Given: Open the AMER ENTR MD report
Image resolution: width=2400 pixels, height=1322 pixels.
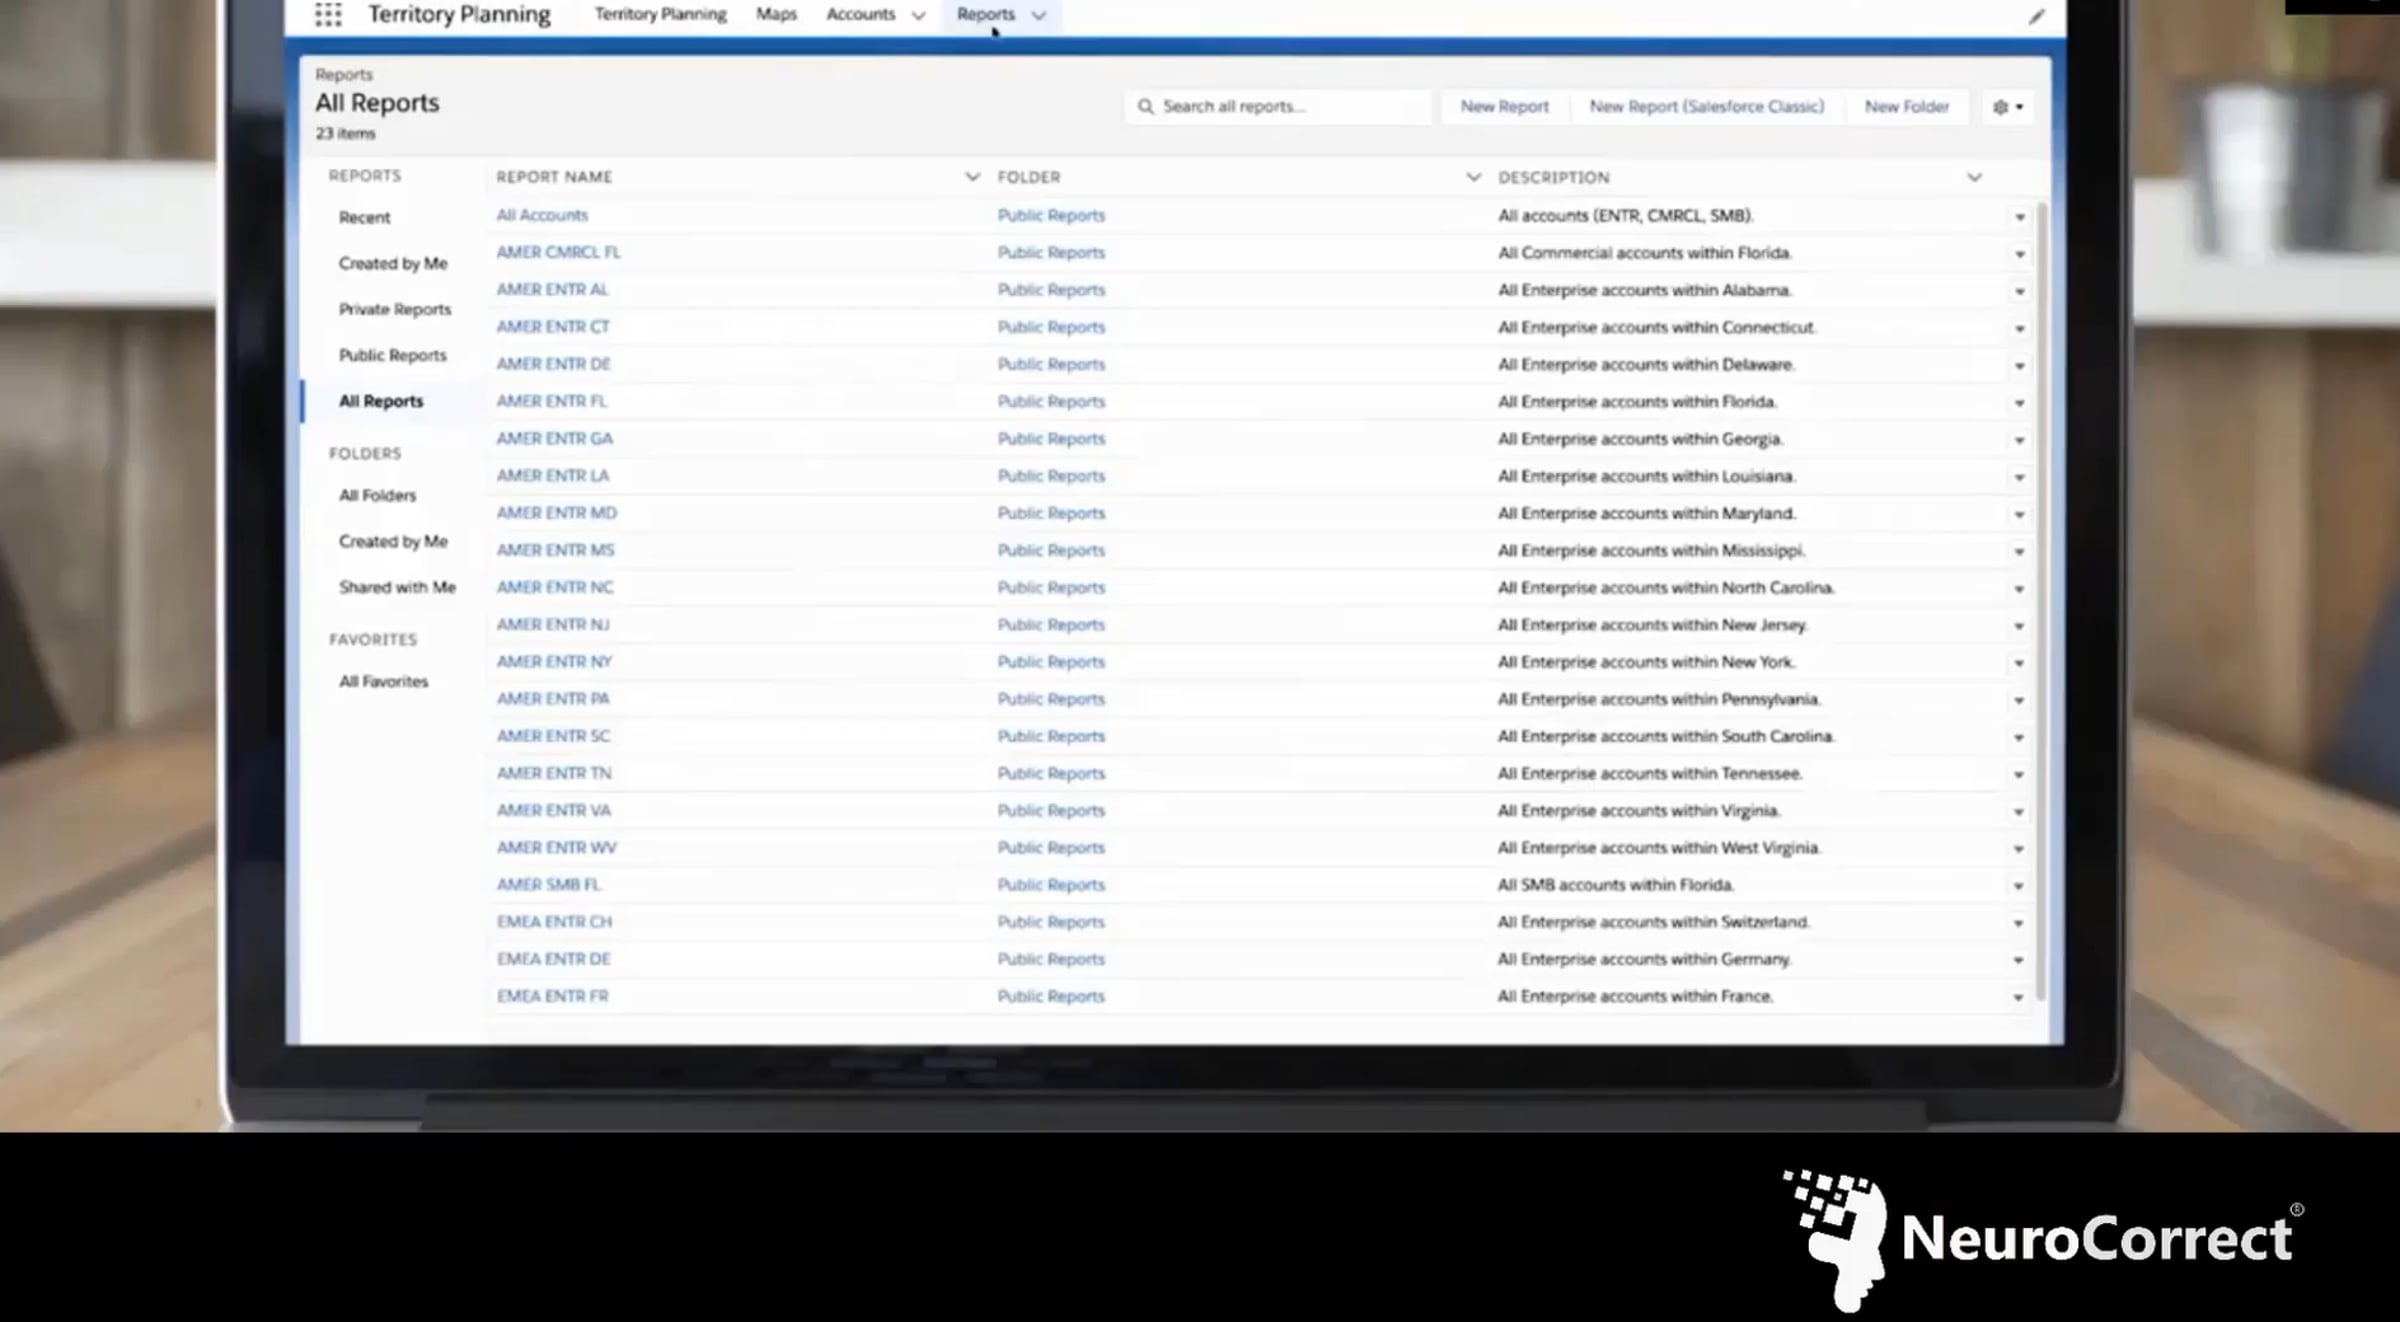Looking at the screenshot, I should tap(556, 512).
